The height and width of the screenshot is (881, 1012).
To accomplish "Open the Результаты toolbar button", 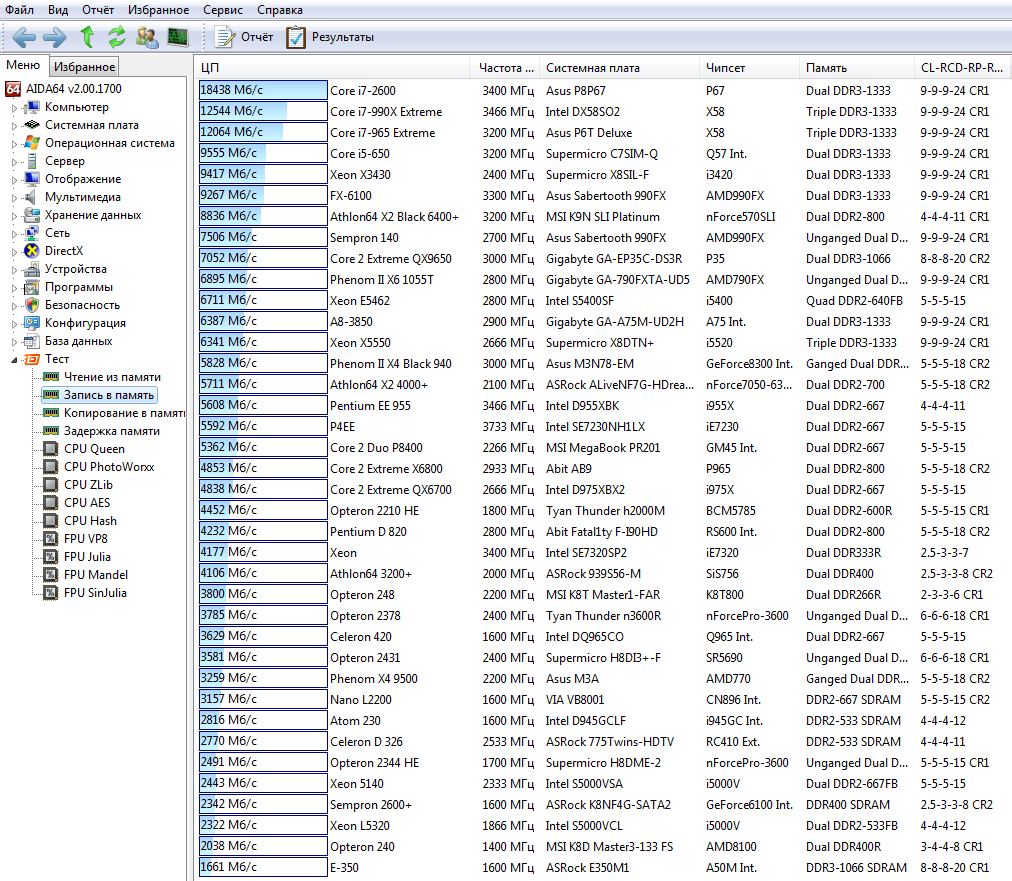I will tap(330, 37).
